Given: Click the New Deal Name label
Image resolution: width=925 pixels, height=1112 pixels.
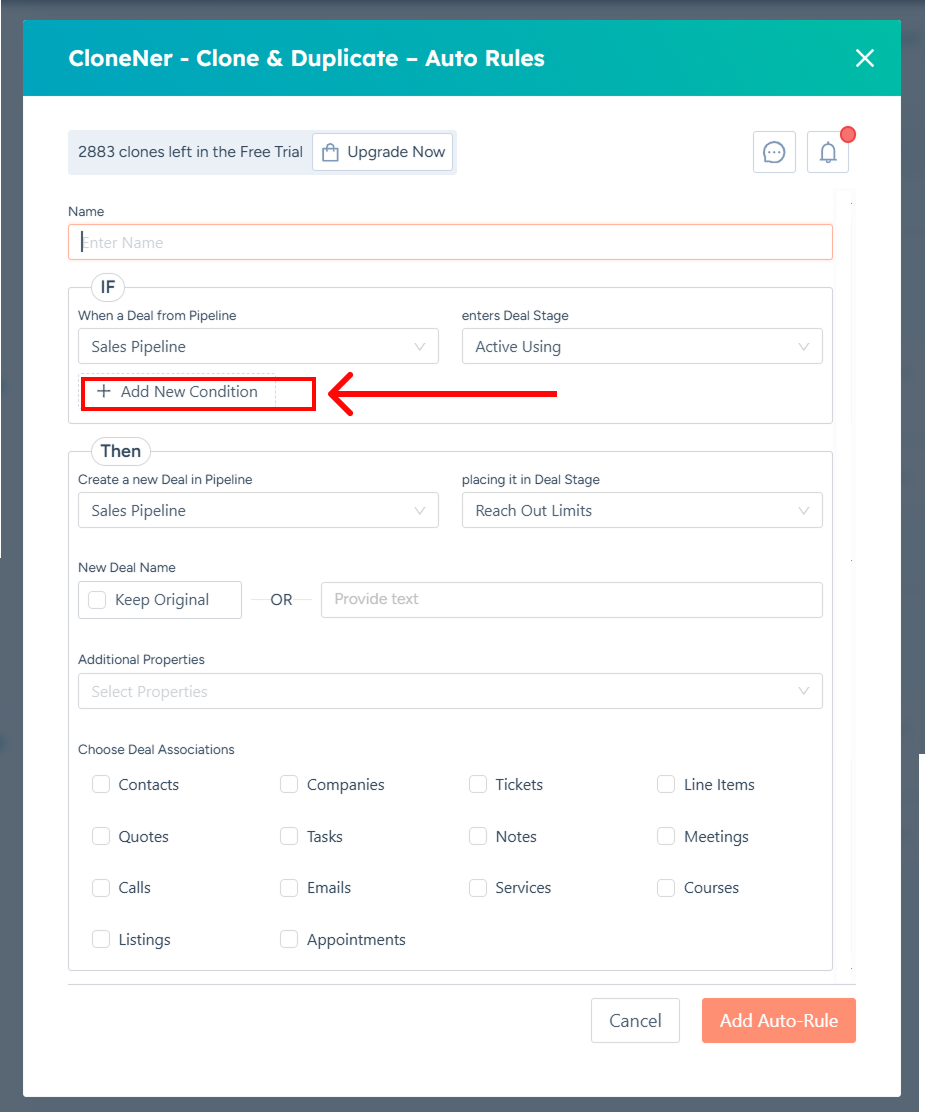Looking at the screenshot, I should 127,567.
